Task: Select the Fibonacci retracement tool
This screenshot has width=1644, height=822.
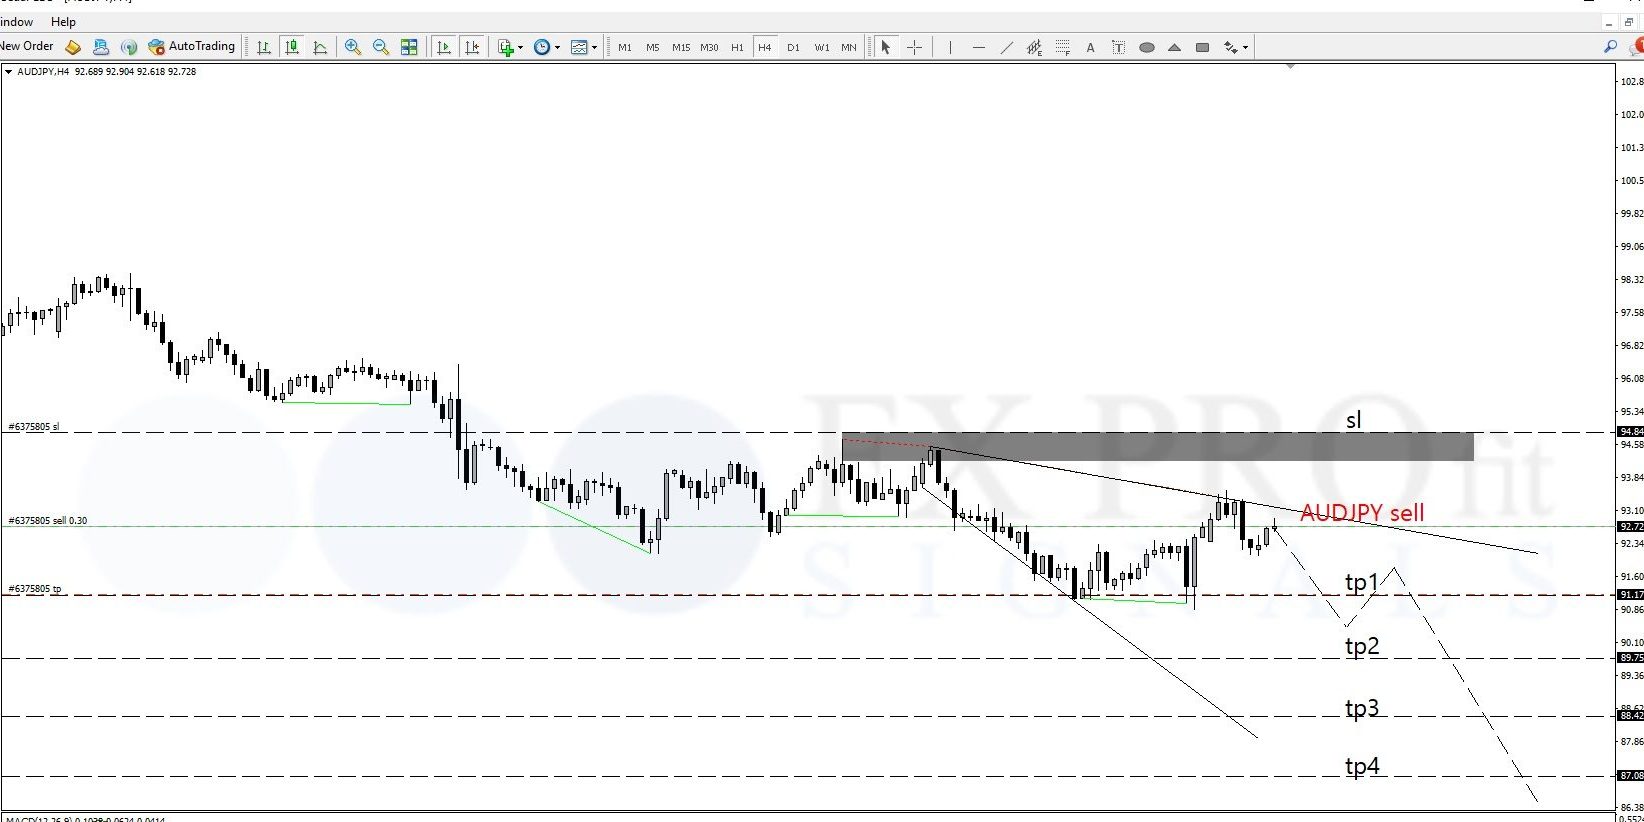Action: [1062, 47]
